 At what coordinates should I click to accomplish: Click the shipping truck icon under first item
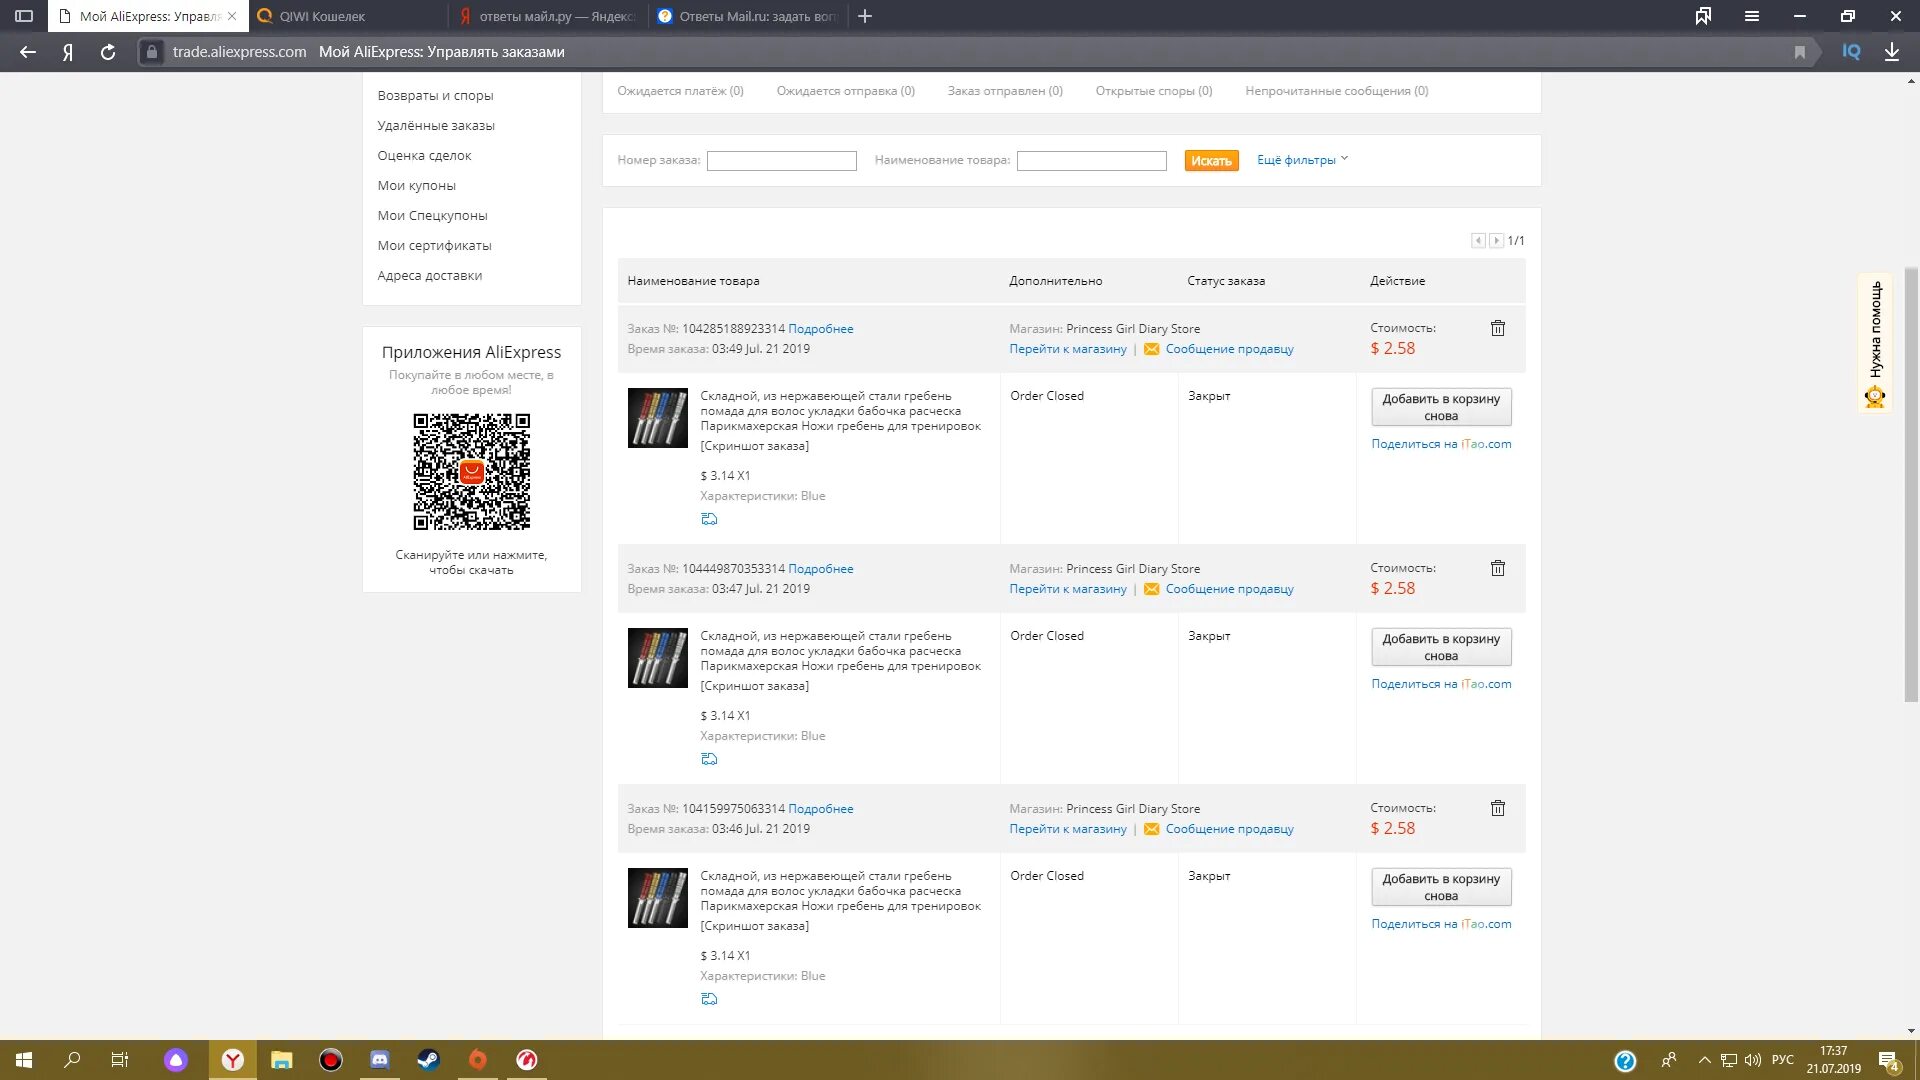pos(709,519)
